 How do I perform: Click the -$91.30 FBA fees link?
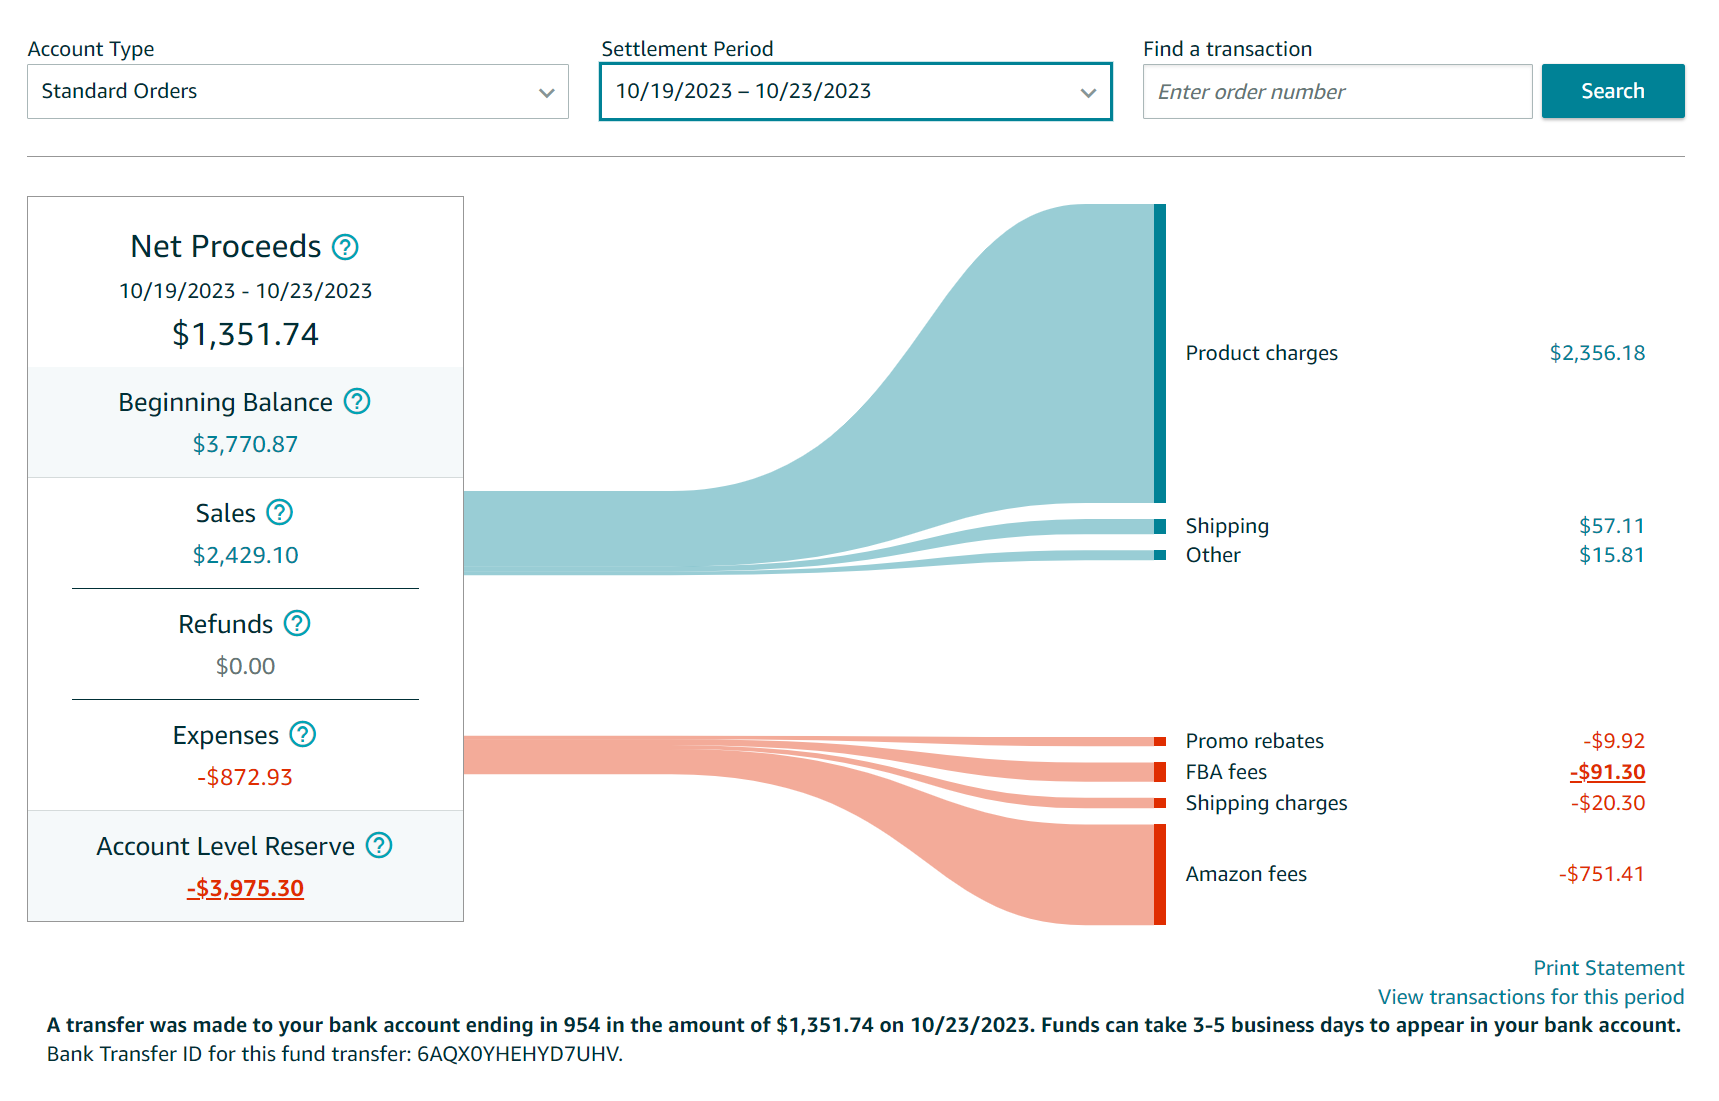(x=1607, y=772)
